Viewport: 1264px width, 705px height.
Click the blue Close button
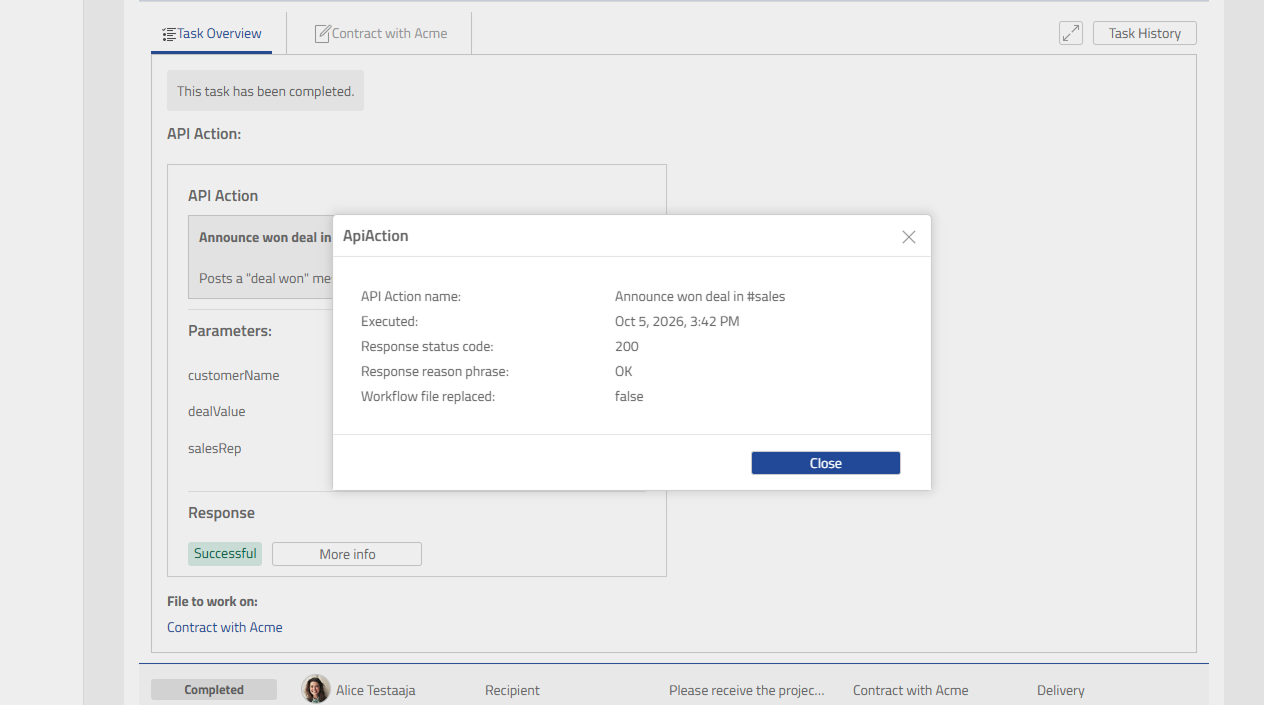click(x=826, y=463)
